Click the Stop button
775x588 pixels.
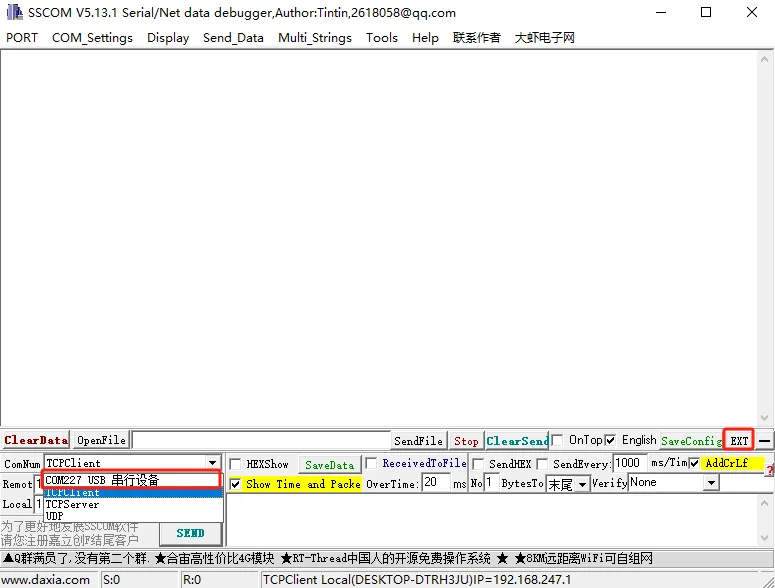pos(466,441)
